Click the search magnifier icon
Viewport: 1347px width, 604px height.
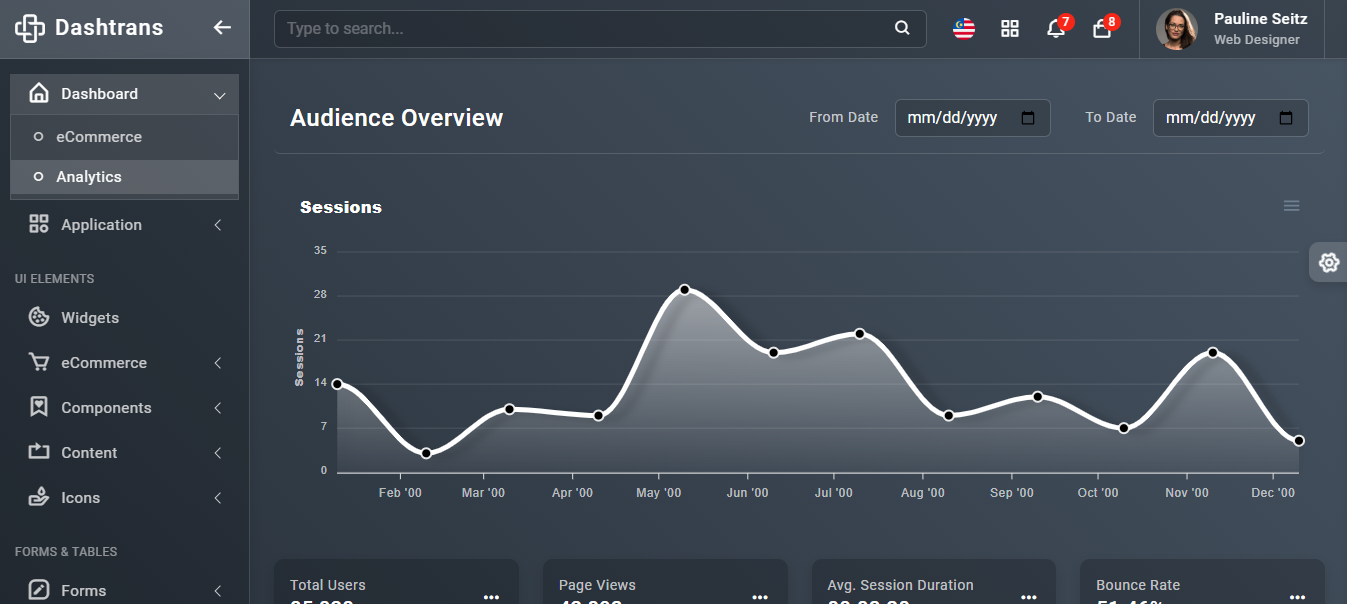(x=902, y=28)
